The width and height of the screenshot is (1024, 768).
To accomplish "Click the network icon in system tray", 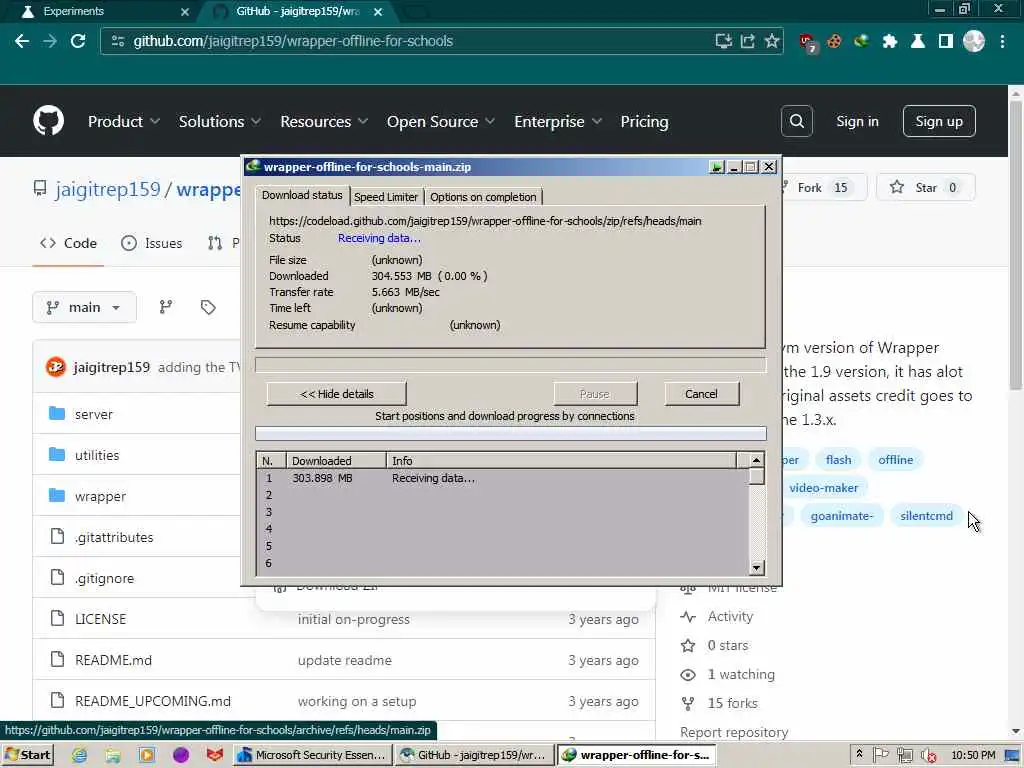I will [x=904, y=755].
